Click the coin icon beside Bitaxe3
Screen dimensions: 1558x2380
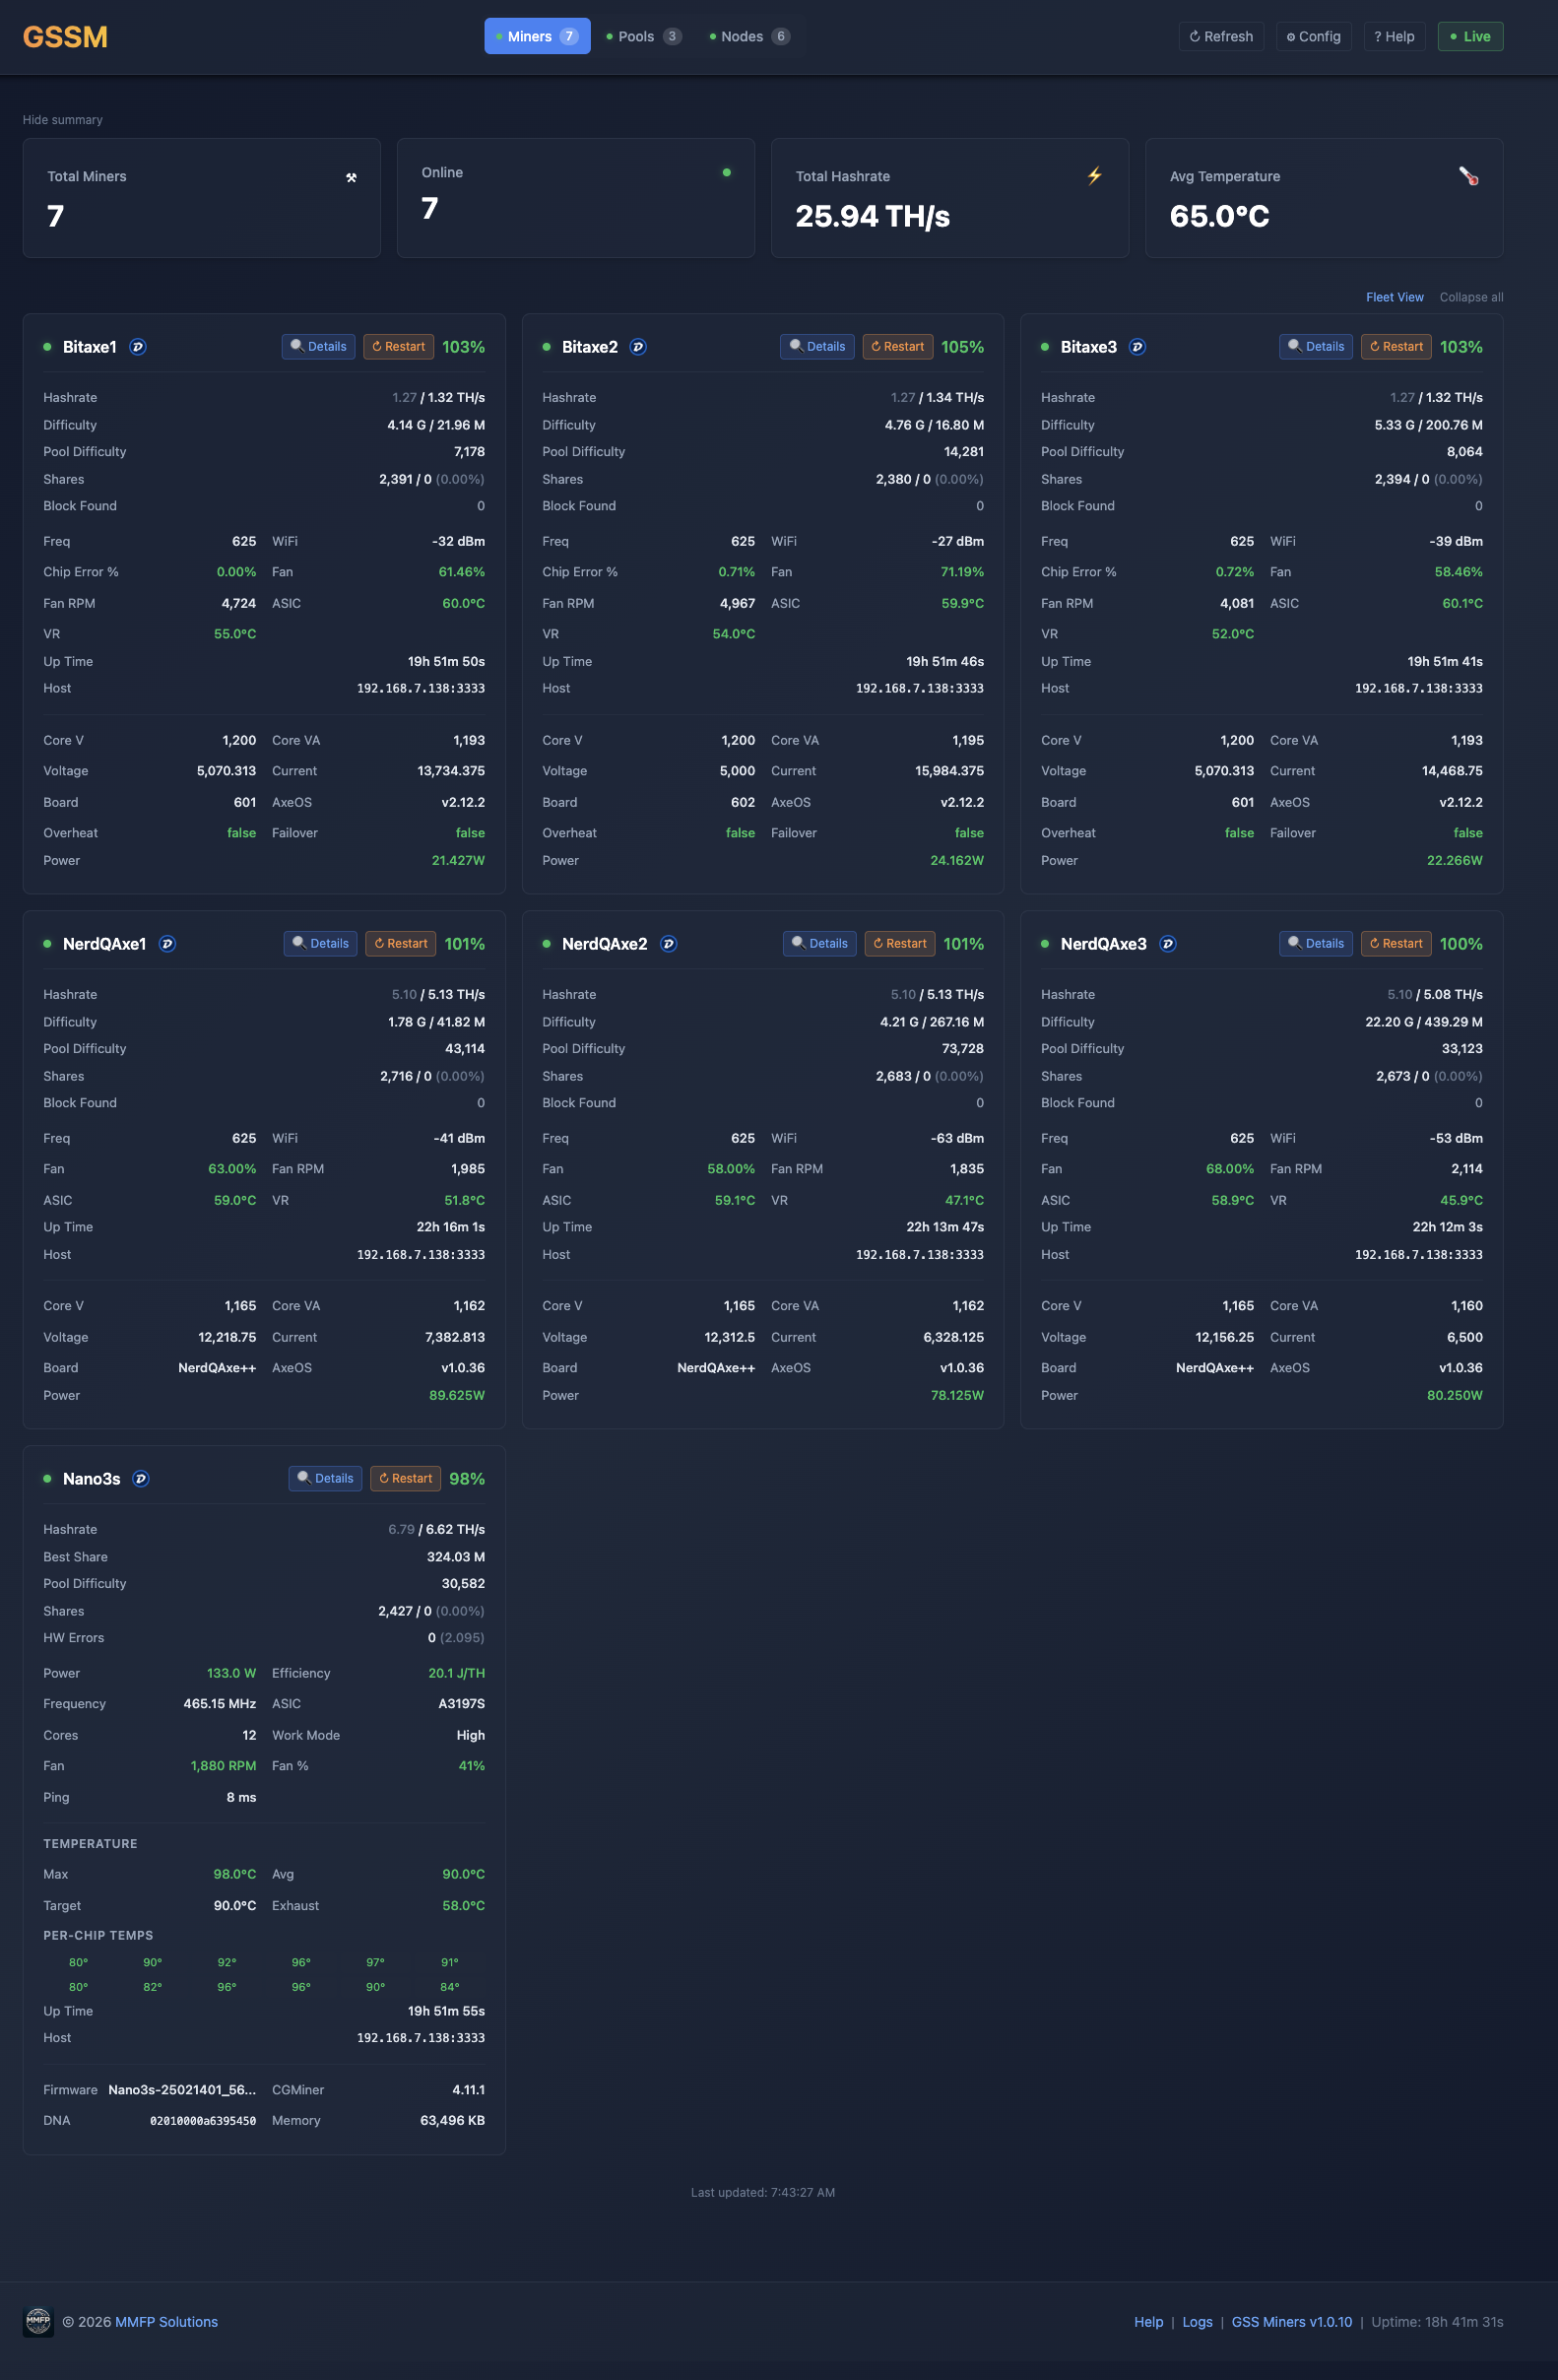pos(1137,347)
